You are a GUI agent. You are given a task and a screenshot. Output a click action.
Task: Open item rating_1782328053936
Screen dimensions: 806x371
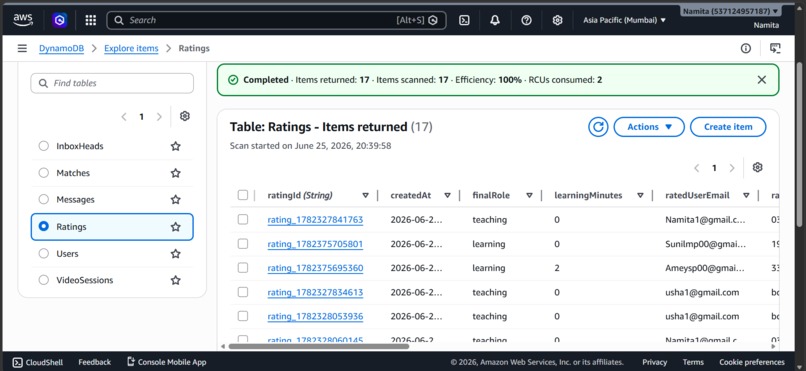click(315, 317)
